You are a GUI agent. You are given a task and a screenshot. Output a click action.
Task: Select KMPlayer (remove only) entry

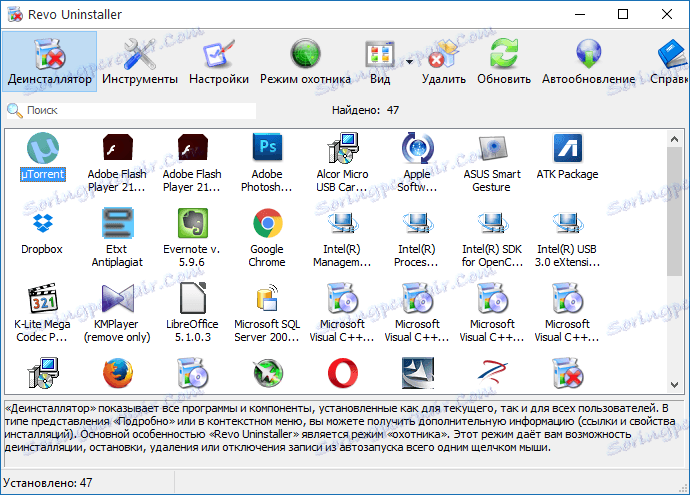coord(117,313)
